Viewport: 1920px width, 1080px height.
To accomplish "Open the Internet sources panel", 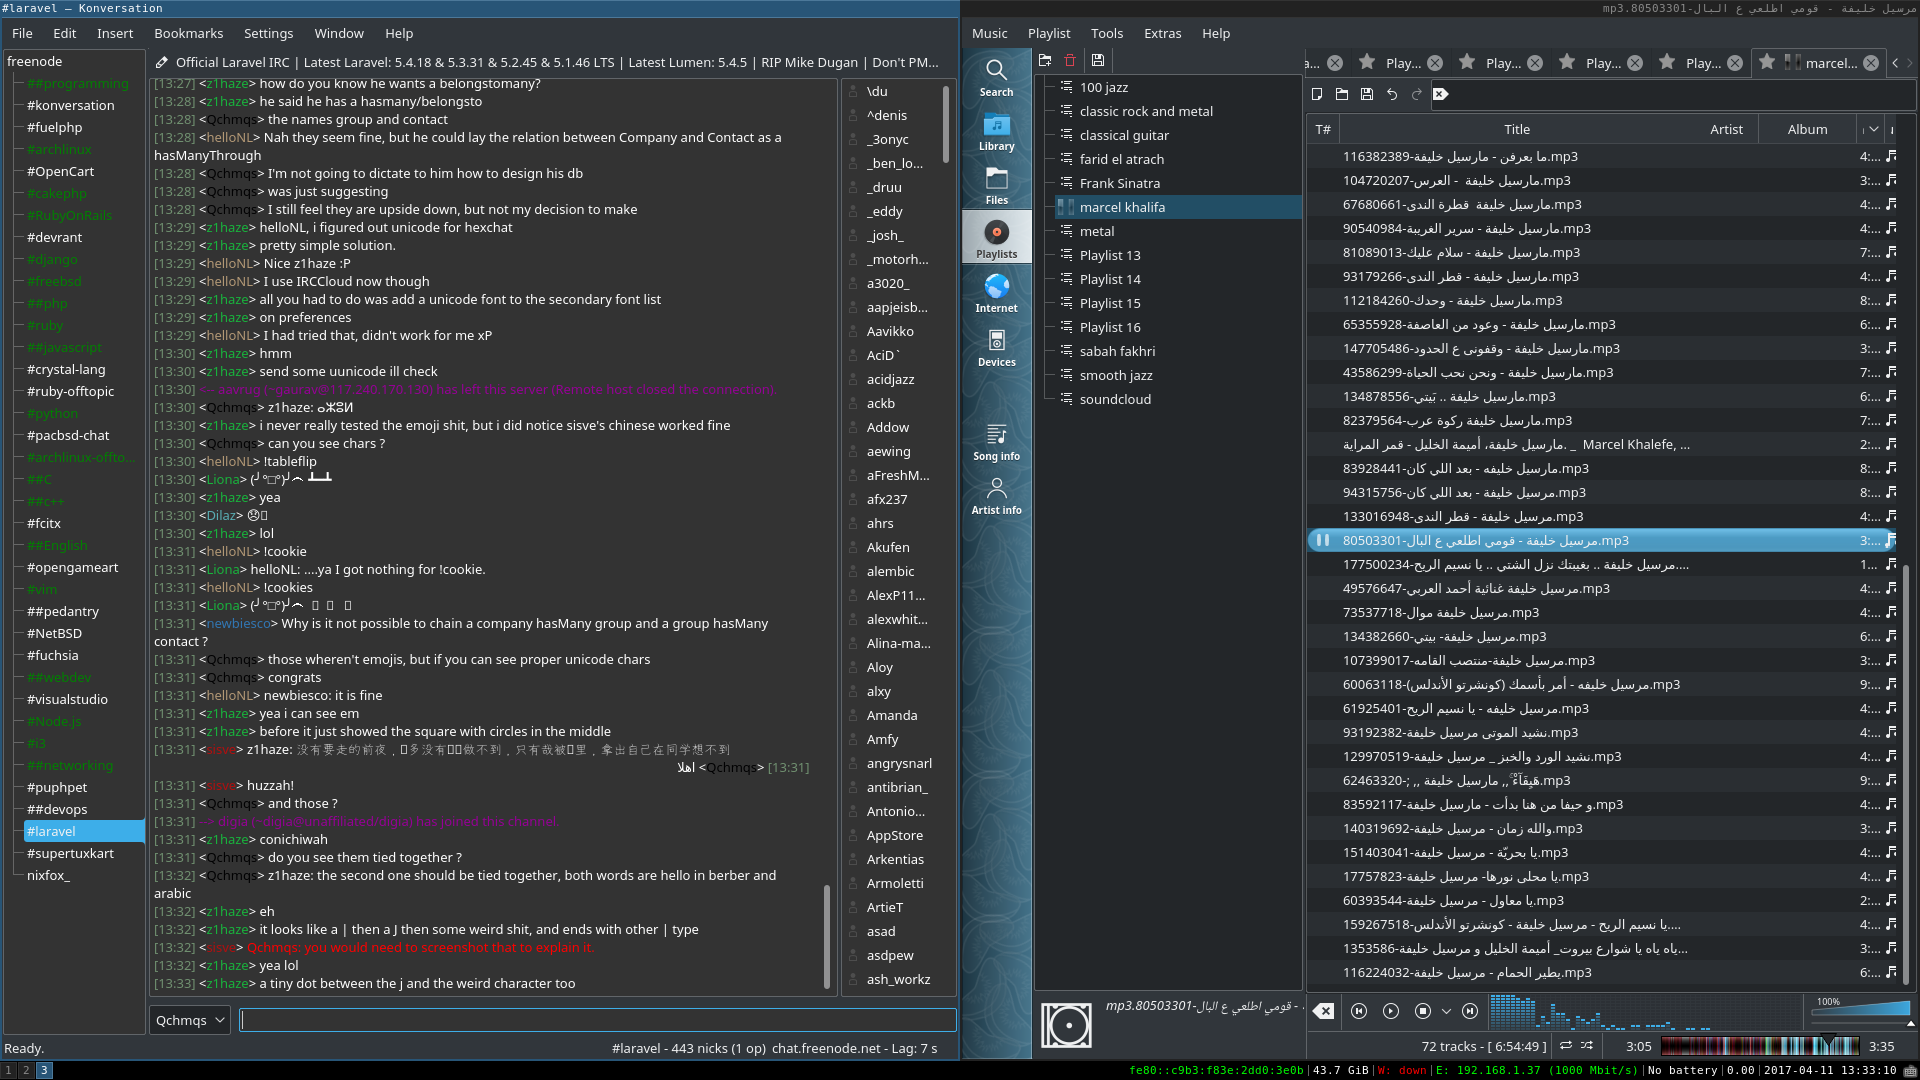I will pos(996,294).
